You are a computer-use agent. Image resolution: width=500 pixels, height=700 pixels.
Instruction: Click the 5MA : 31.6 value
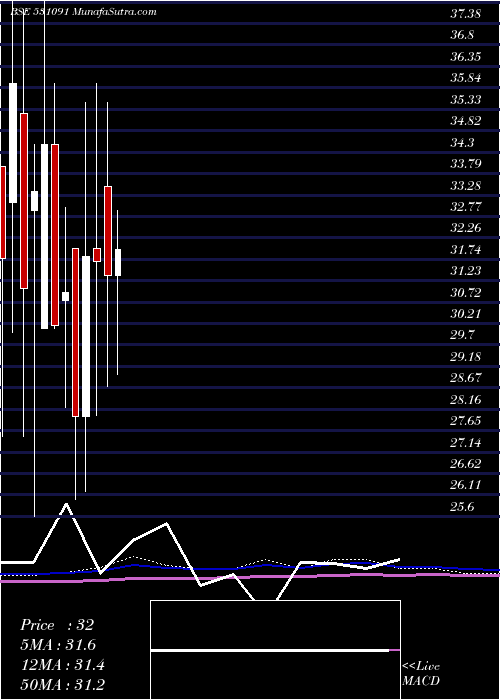coord(58,645)
